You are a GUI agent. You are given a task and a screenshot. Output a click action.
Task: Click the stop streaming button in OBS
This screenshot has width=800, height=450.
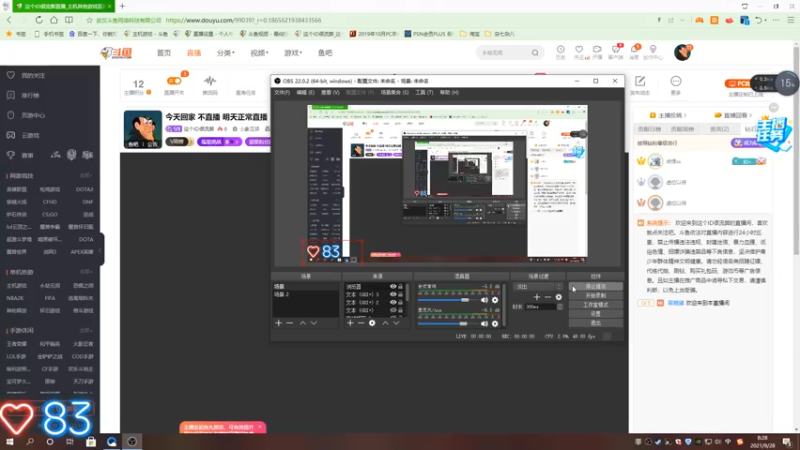[595, 287]
